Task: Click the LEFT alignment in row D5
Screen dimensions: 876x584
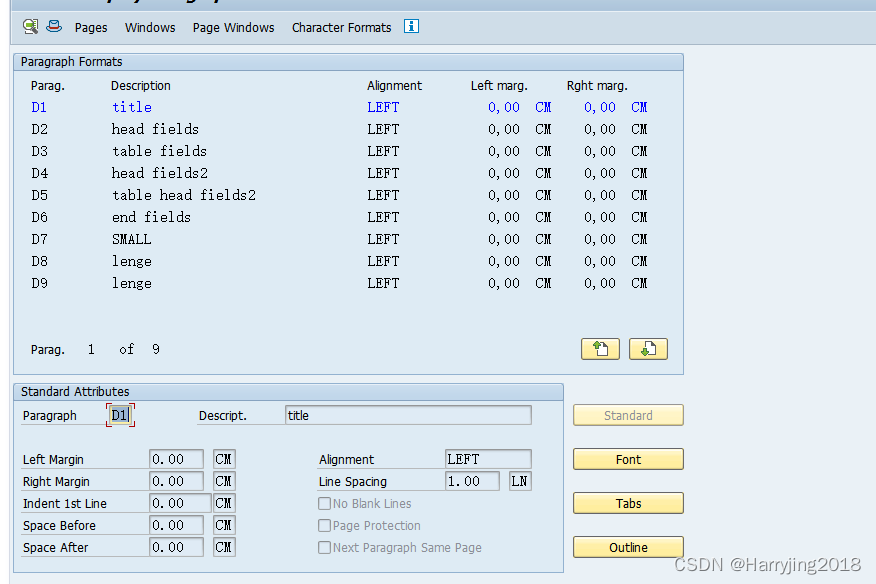Action: tap(383, 195)
